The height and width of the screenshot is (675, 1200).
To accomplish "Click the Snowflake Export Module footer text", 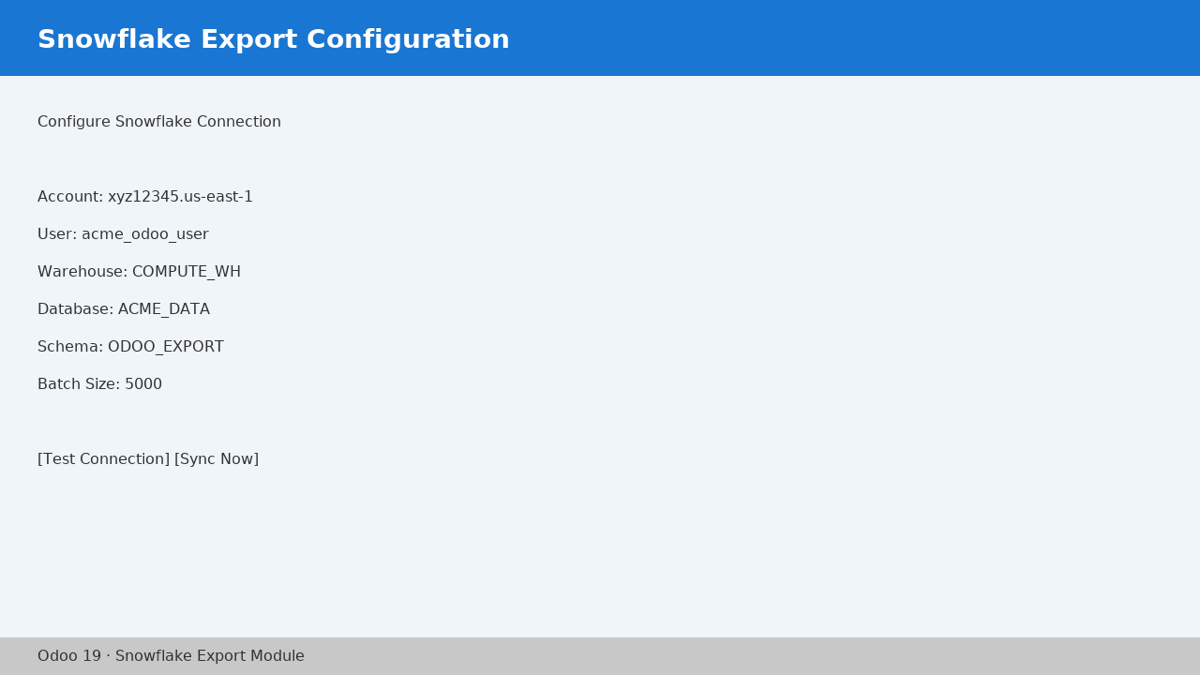I will coord(210,656).
